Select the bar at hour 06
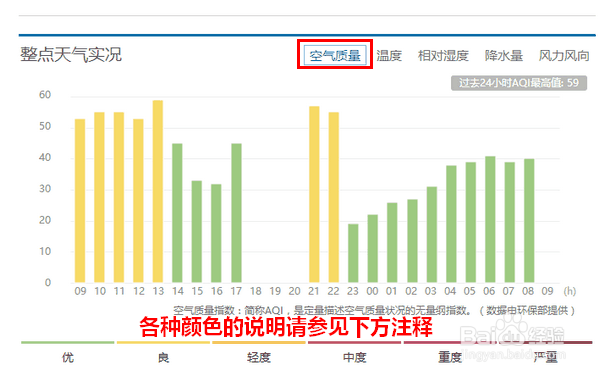Viewport: 600px width, 376px height. click(x=490, y=219)
